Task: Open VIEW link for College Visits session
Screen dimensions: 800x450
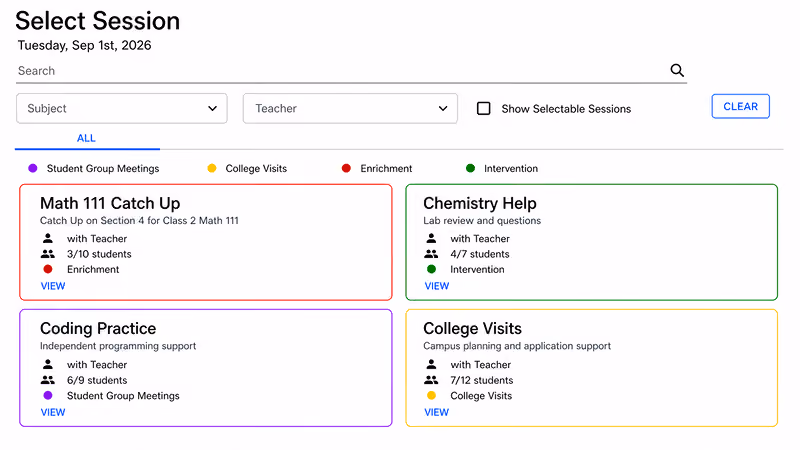Action: coord(437,412)
